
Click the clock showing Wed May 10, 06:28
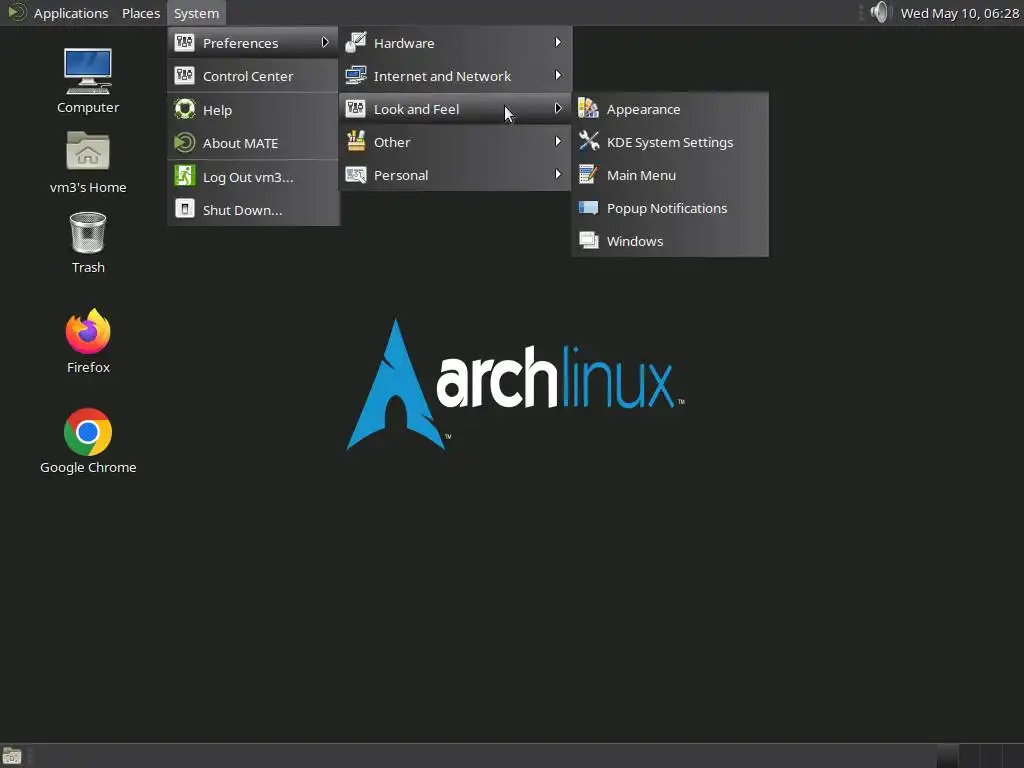pyautogui.click(x=959, y=13)
